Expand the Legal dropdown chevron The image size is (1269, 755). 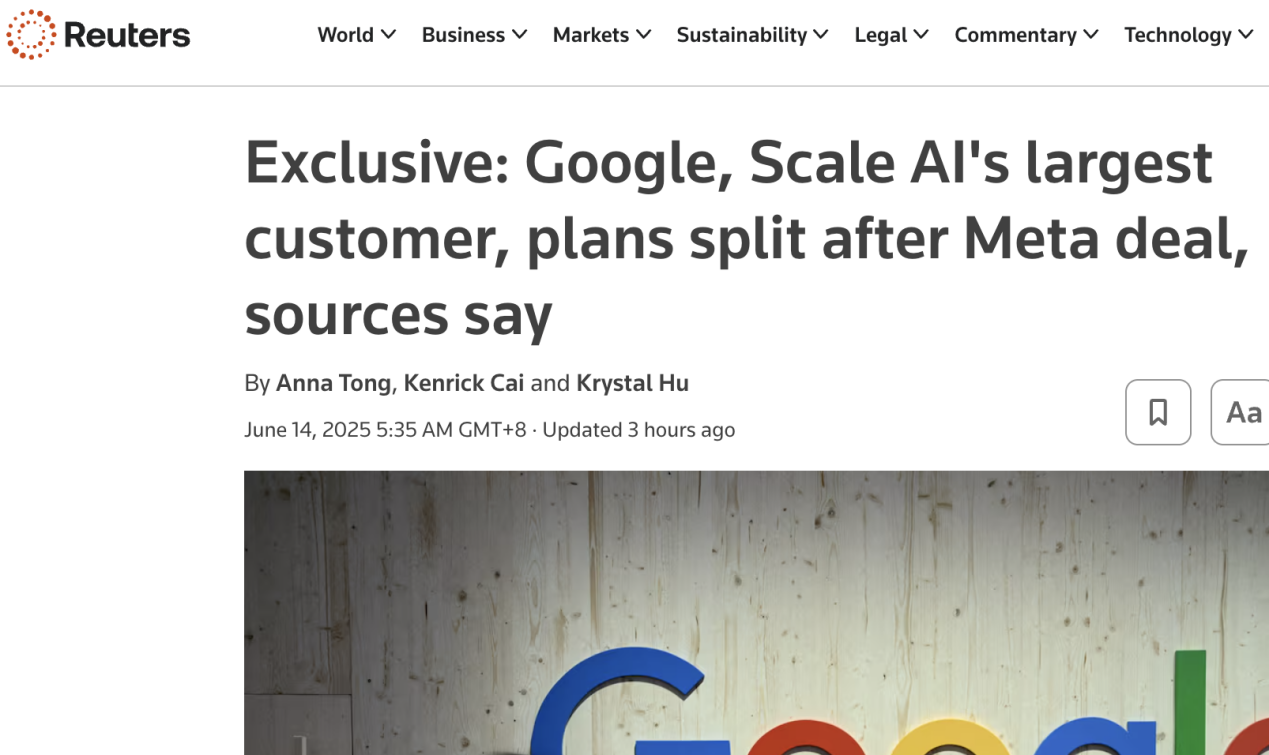922,35
